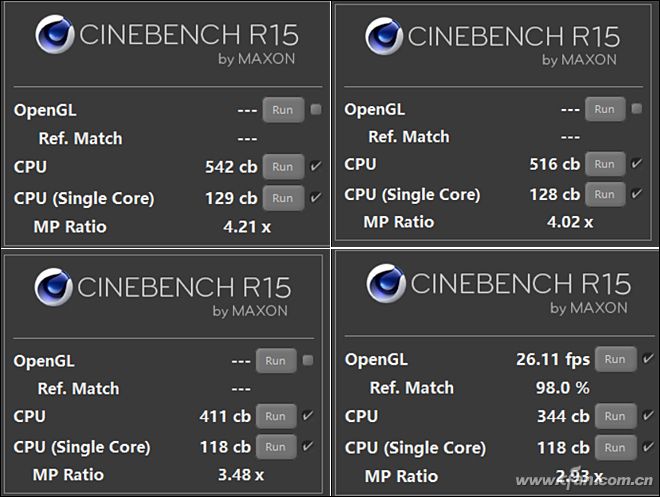Select the 4.02 x MP Ratio value

pos(570,222)
